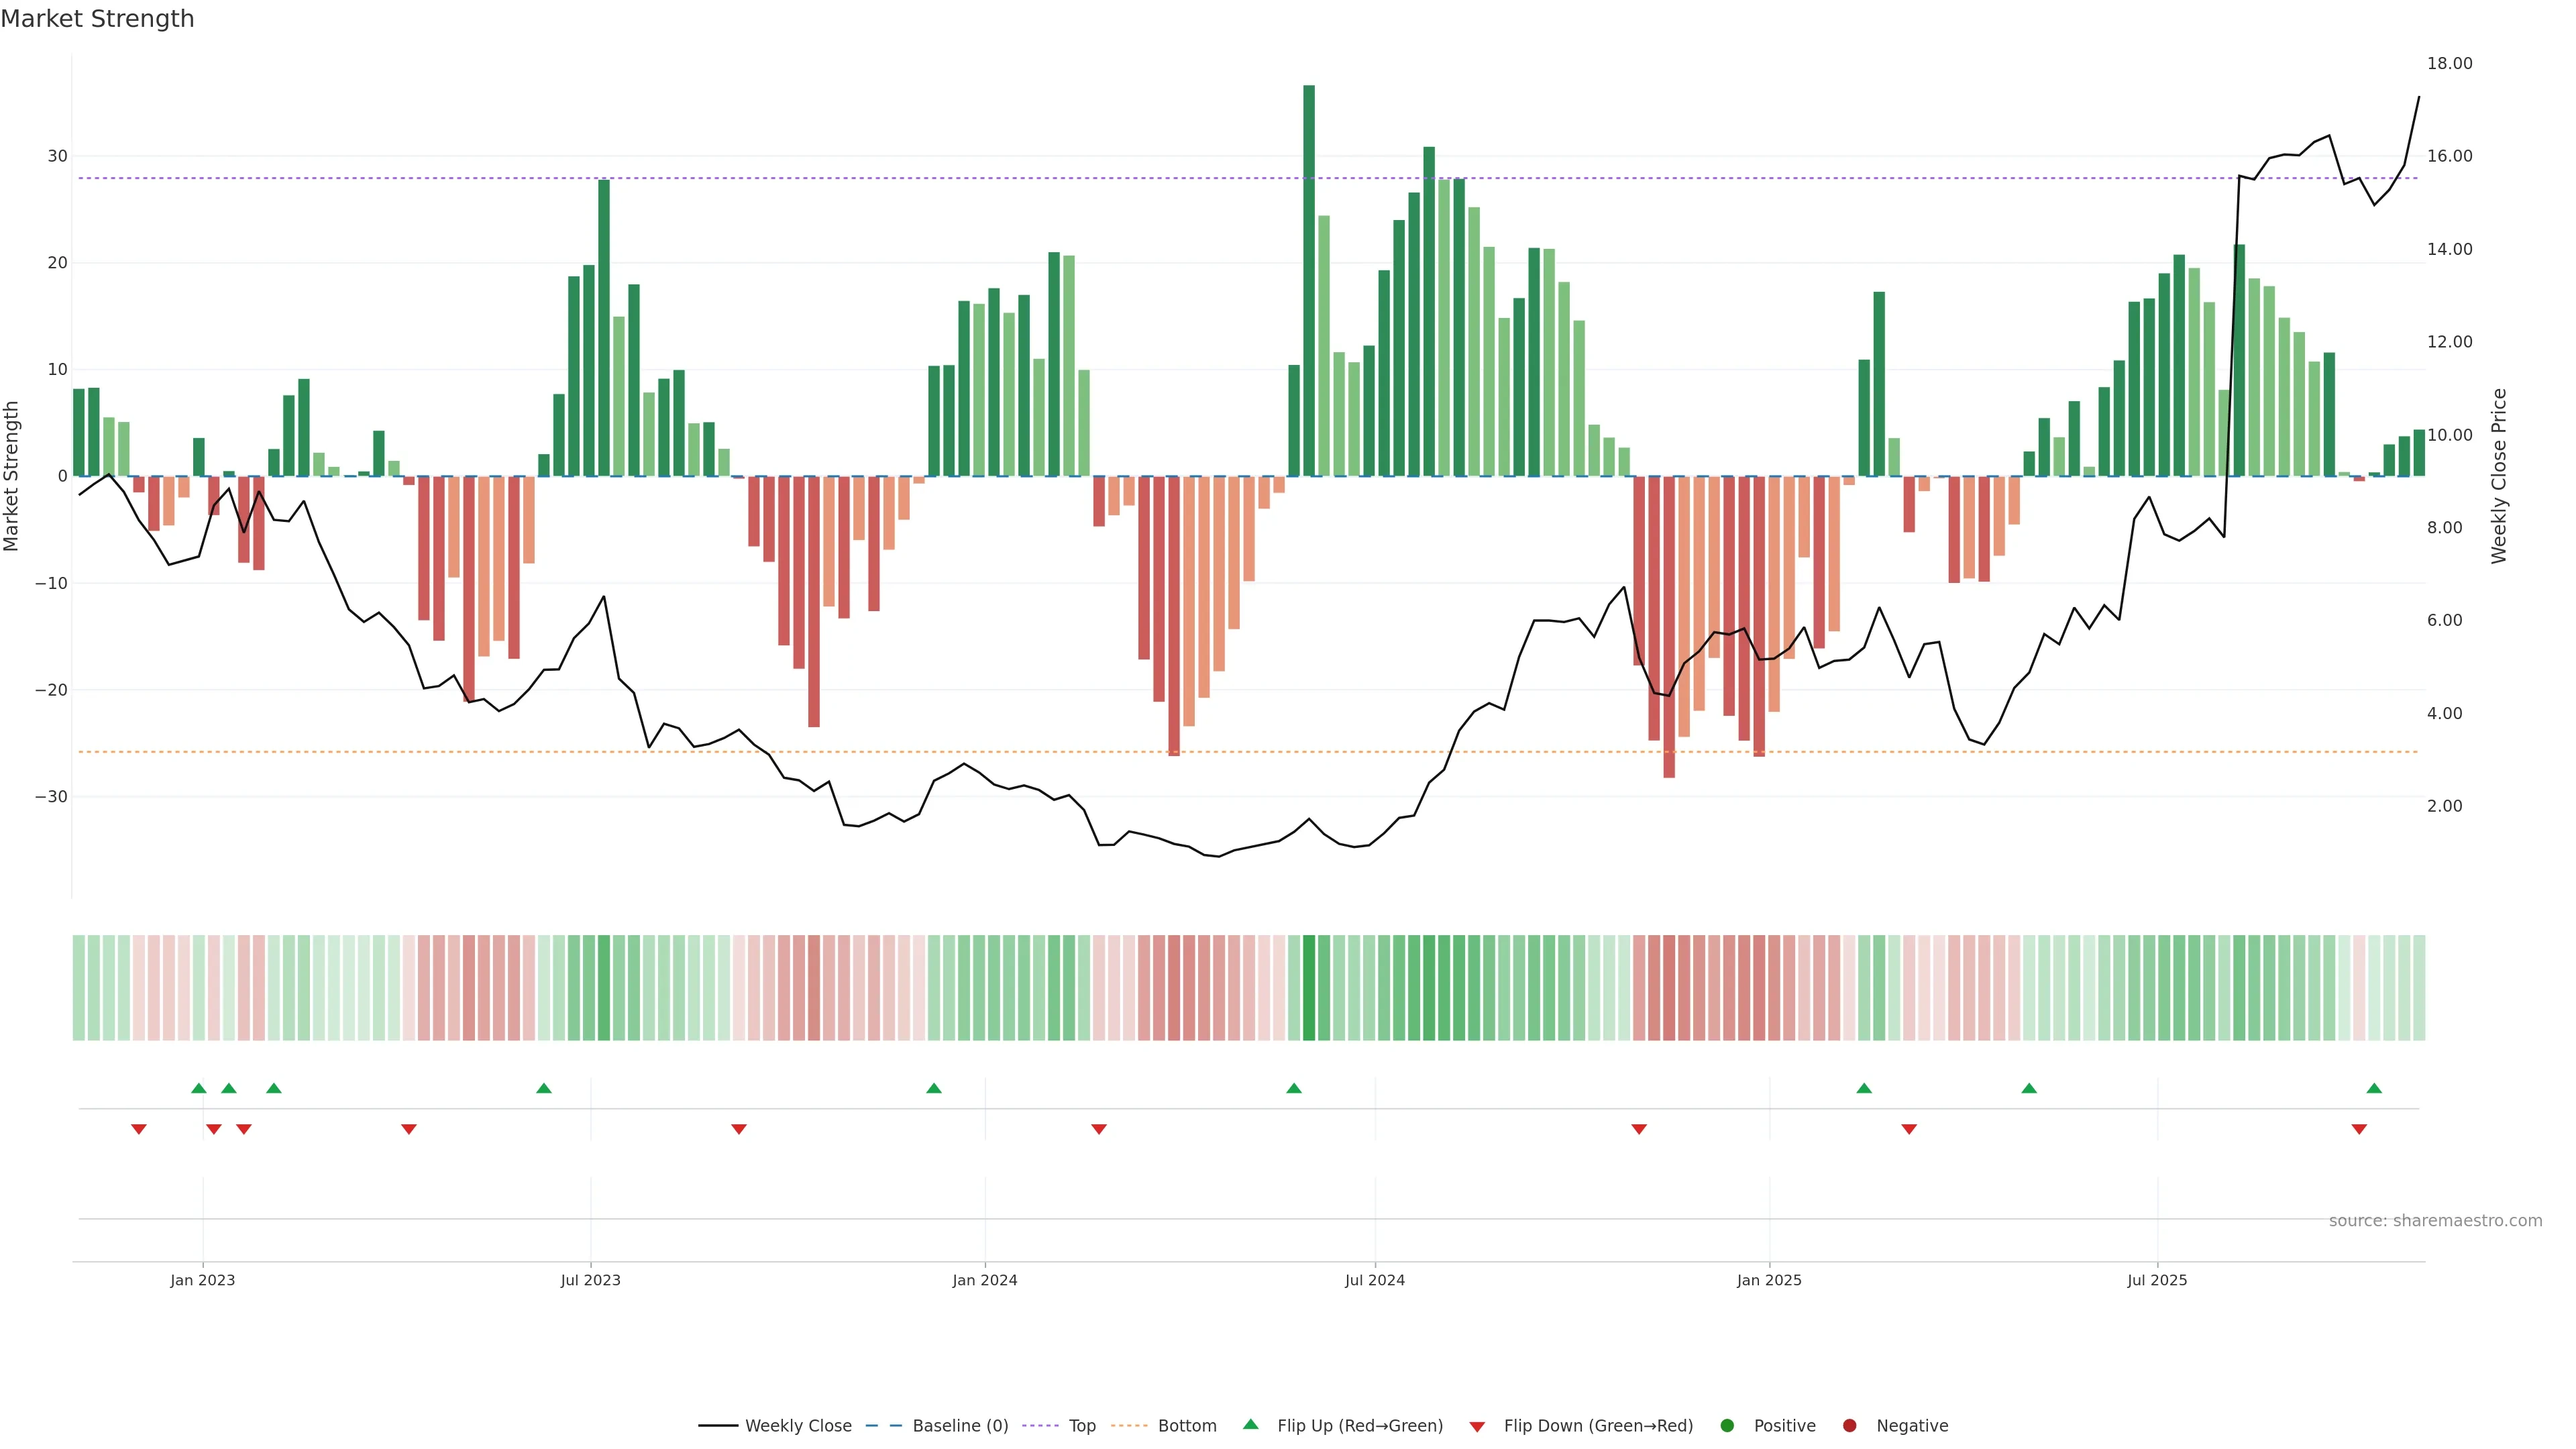This screenshot has height=1449, width=2576.
Task: Click the Positive green circle legend icon
Action: 1727,1425
